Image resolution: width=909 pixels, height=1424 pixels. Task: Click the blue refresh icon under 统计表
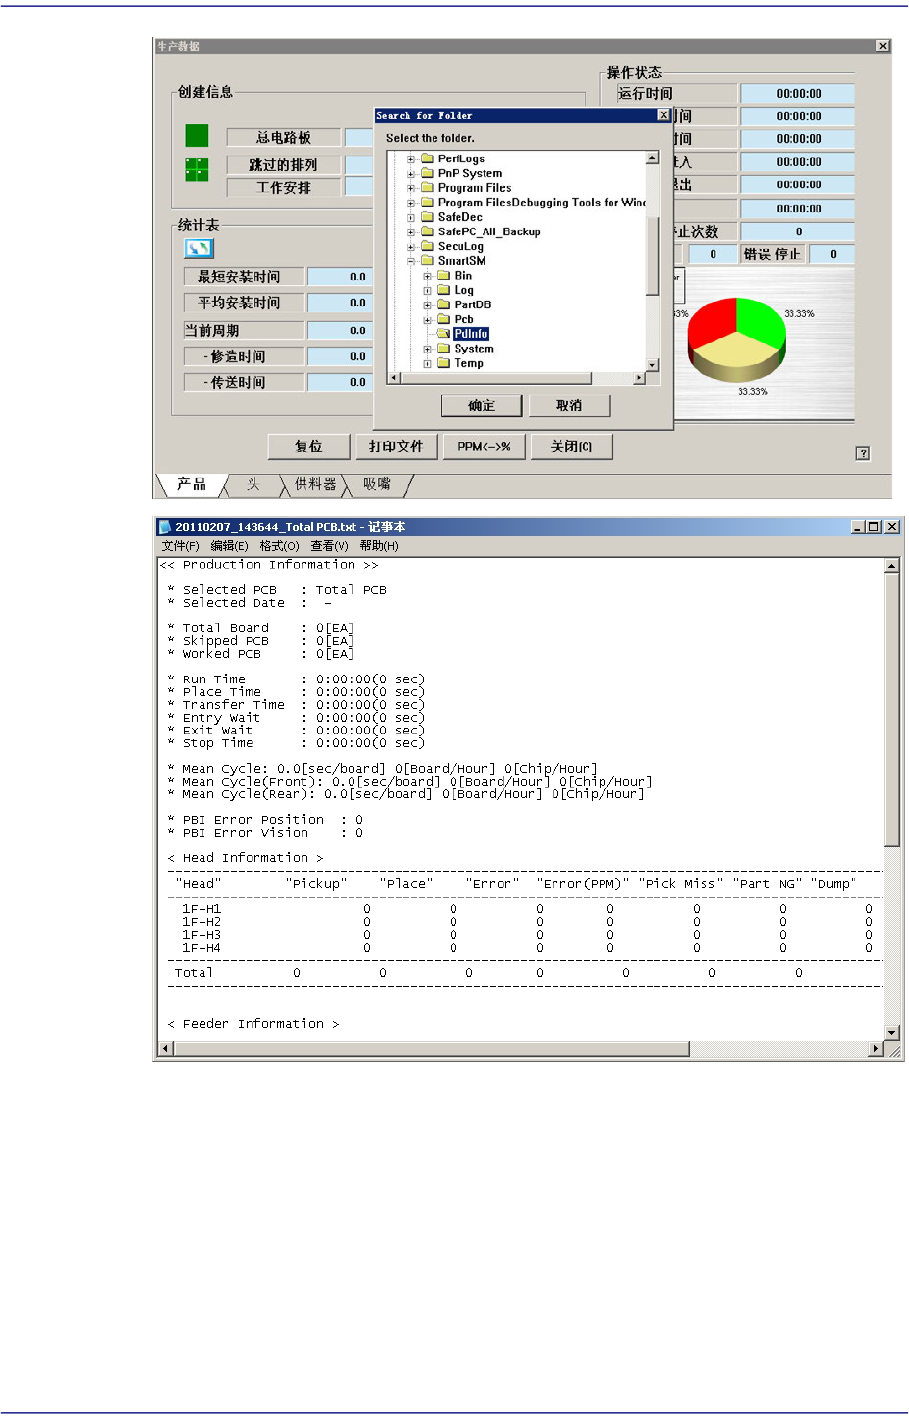point(199,248)
